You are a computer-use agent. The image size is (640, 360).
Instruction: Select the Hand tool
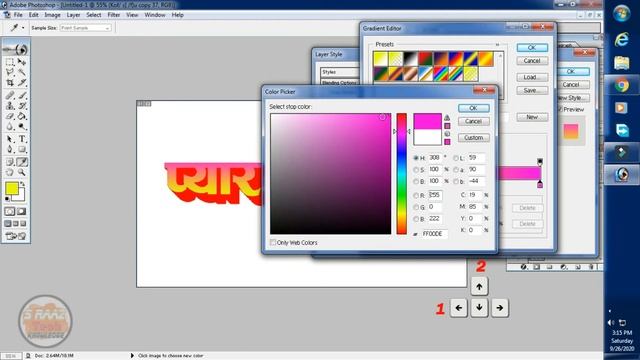pos(10,173)
